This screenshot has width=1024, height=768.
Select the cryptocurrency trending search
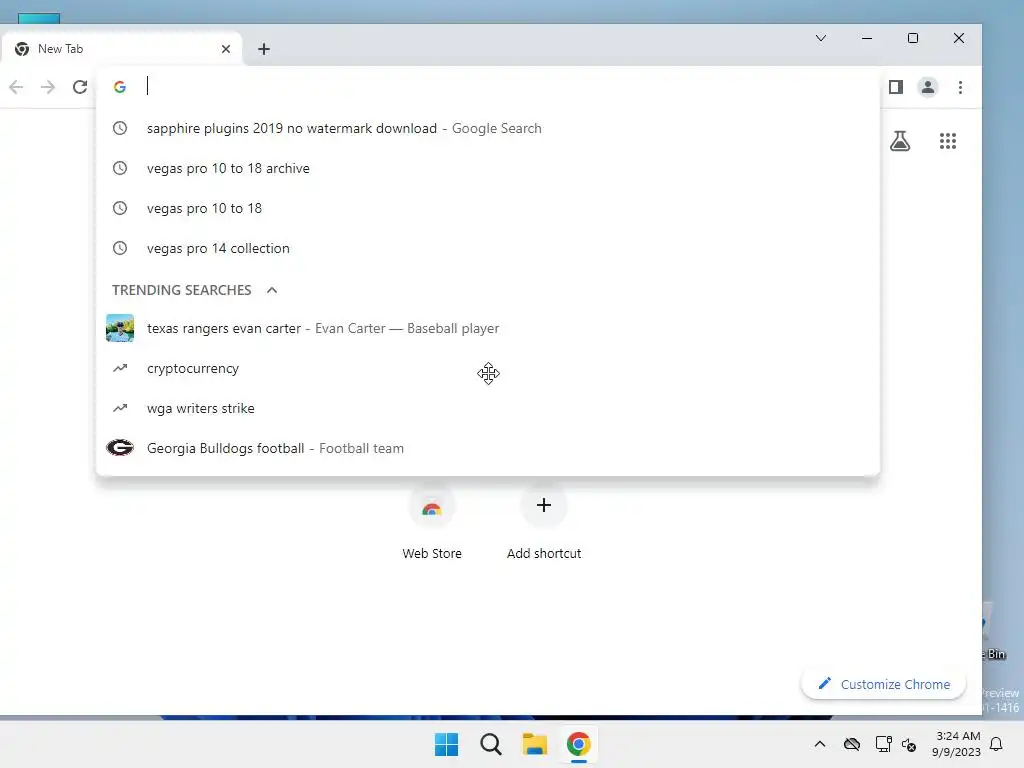tap(488, 368)
